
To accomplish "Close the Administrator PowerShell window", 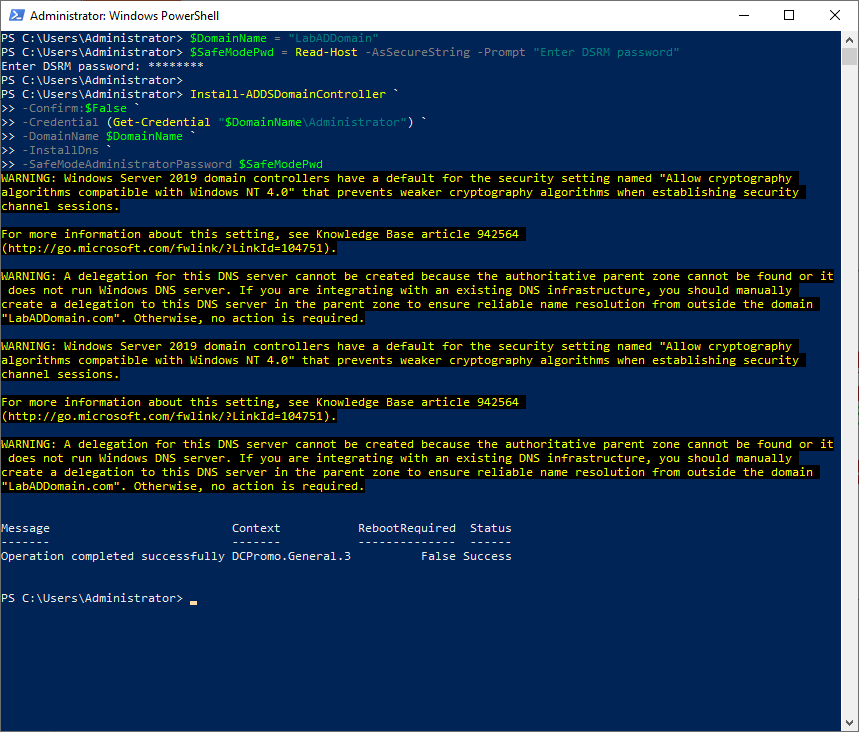I will point(835,16).
